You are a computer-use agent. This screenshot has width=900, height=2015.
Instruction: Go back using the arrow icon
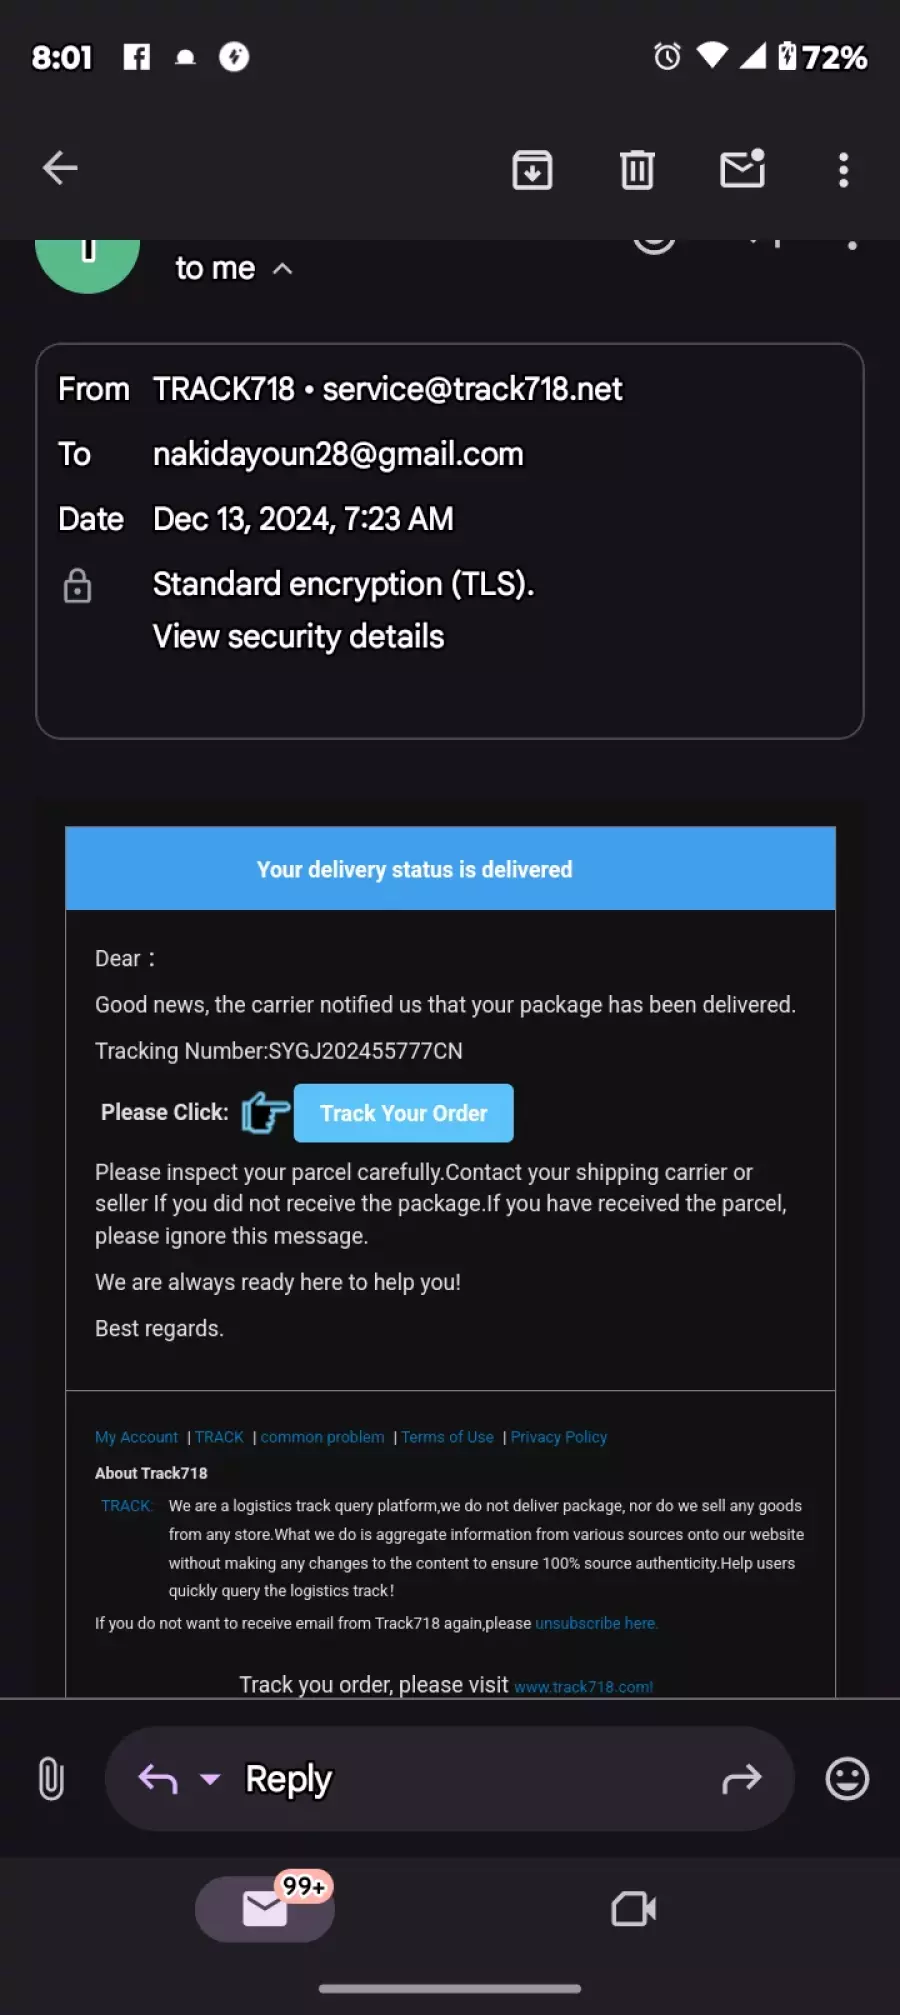coord(60,168)
